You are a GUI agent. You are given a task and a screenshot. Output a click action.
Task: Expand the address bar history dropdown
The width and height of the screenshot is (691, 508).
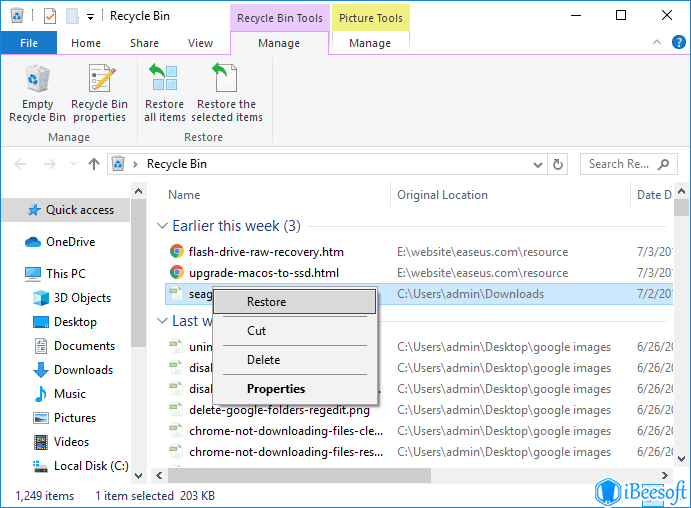tap(538, 164)
